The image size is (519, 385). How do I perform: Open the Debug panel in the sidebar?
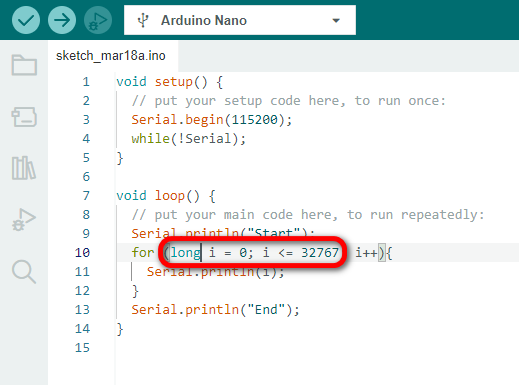point(24,220)
